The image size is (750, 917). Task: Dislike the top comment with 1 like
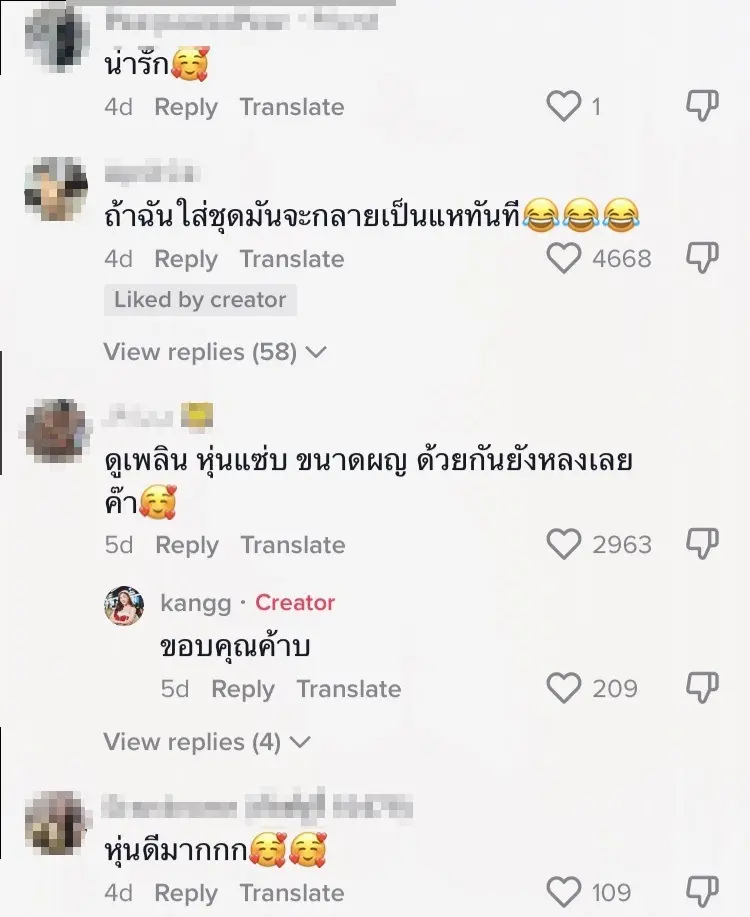pos(702,107)
